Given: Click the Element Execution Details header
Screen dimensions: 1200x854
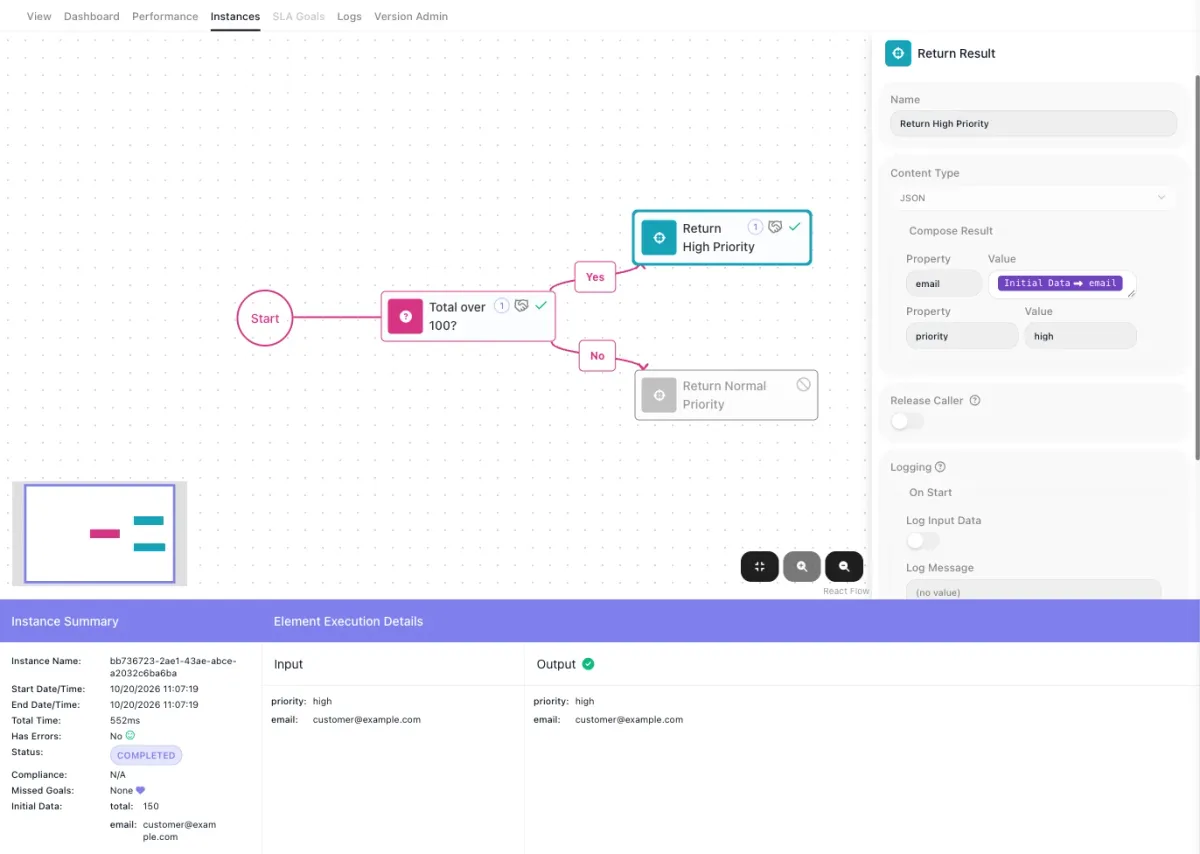Looking at the screenshot, I should pyautogui.click(x=348, y=621).
